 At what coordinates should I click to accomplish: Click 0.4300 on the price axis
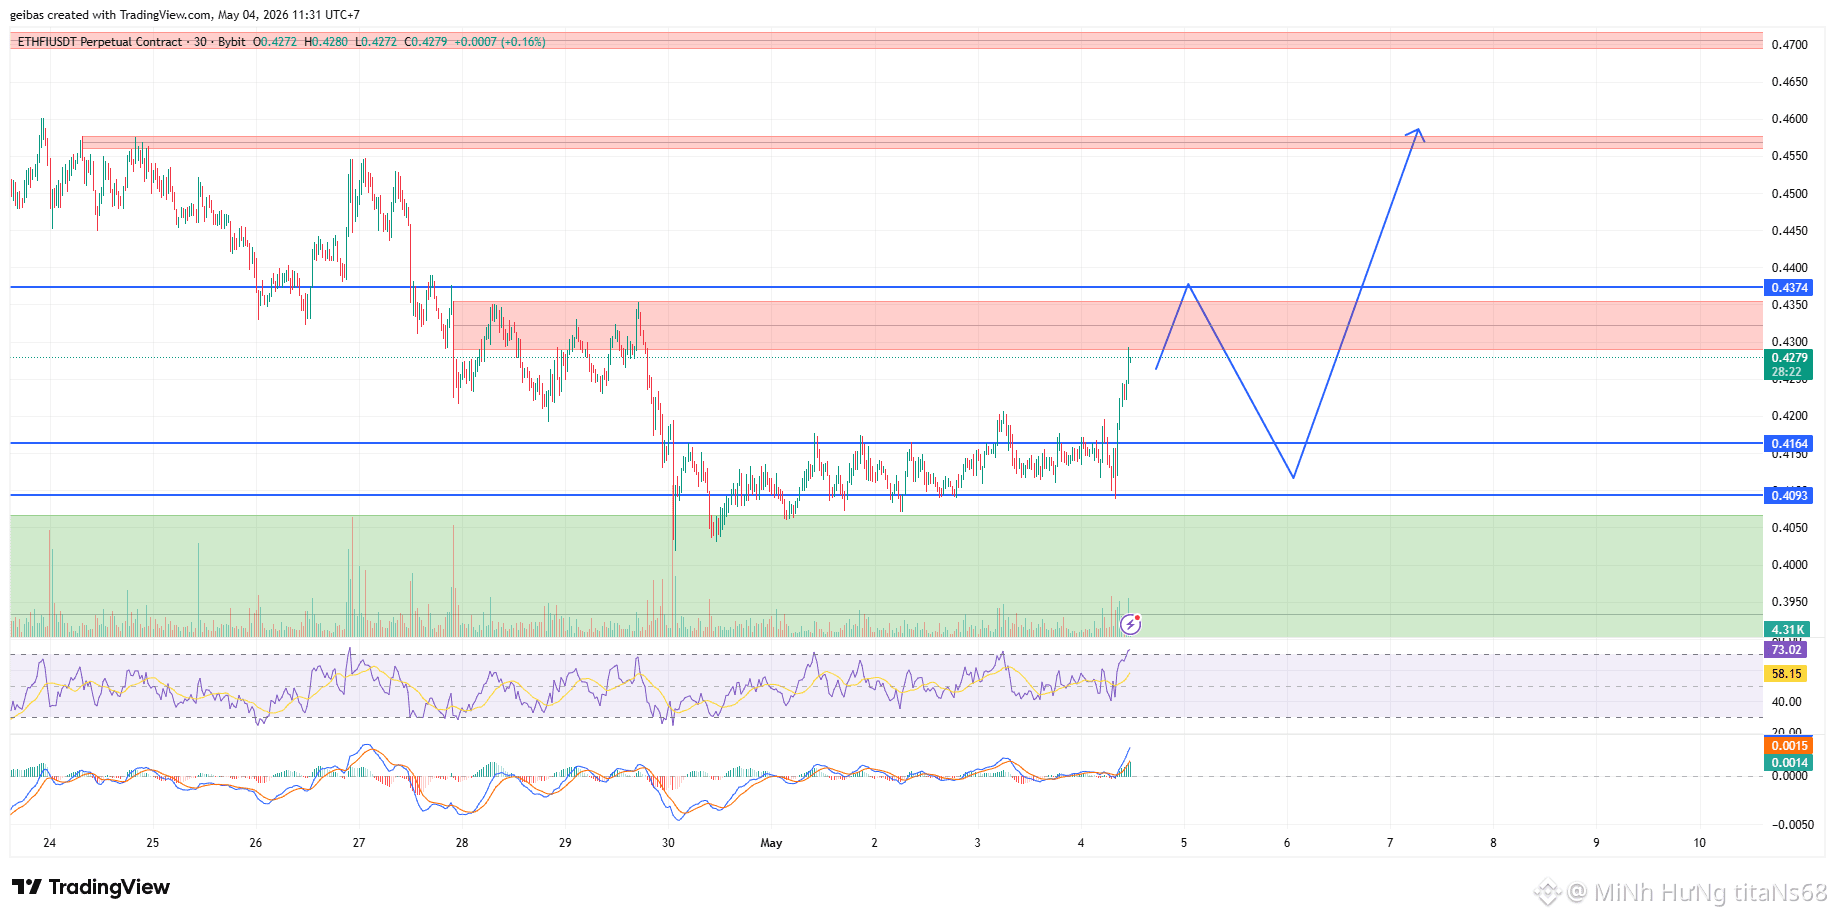[x=1790, y=342]
